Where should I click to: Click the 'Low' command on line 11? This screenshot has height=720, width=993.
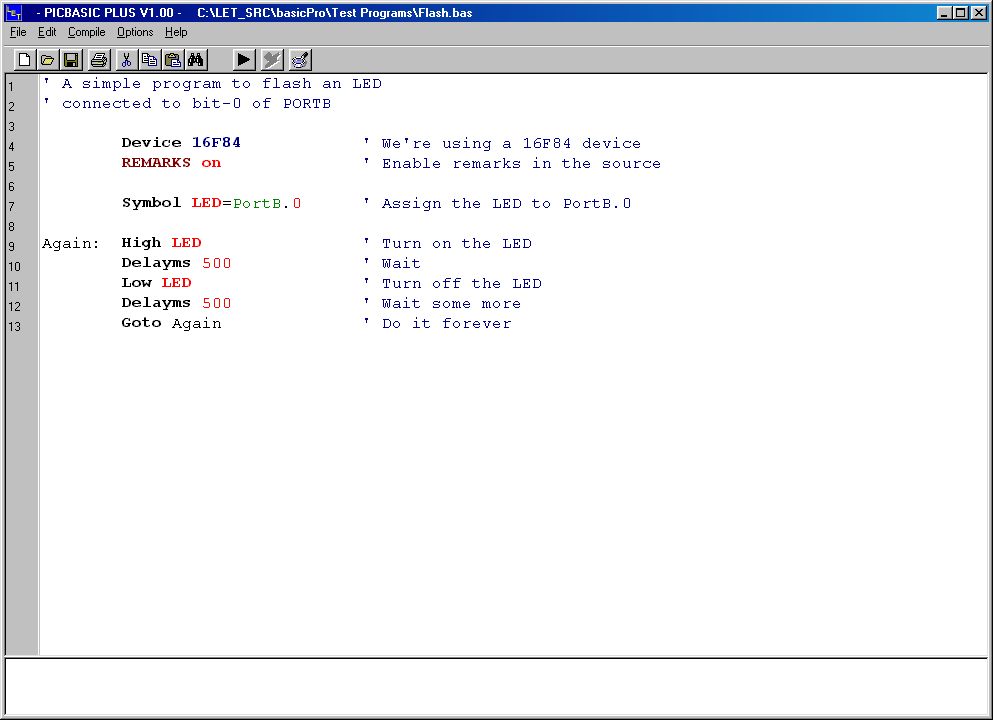136,283
